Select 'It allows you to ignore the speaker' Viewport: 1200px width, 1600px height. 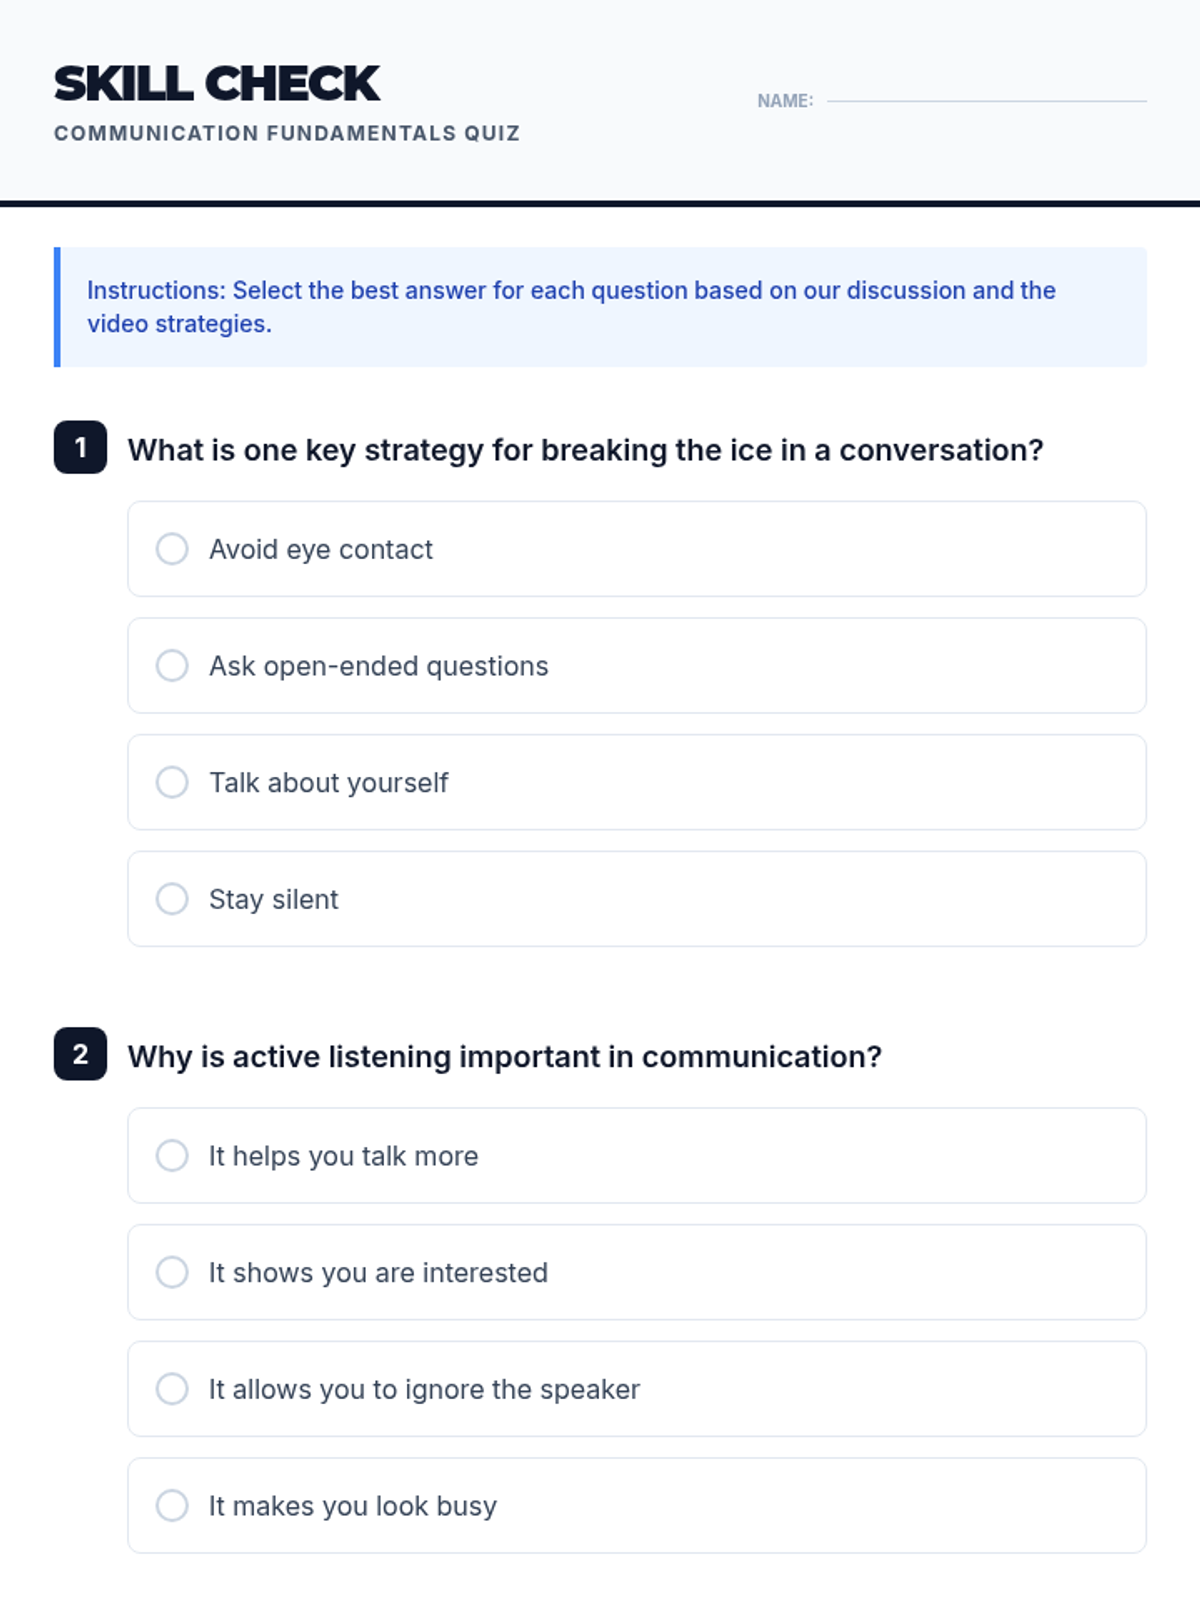(x=172, y=1389)
